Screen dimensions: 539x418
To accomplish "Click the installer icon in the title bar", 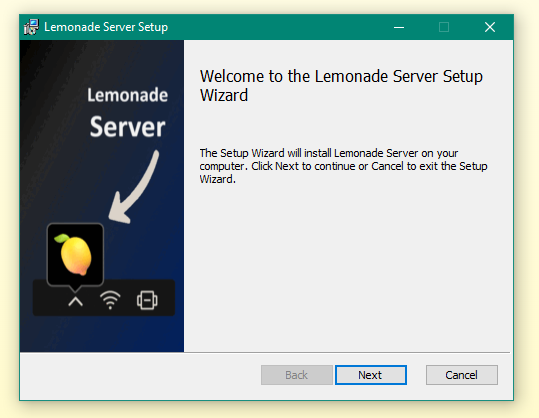I will pyautogui.click(x=31, y=27).
